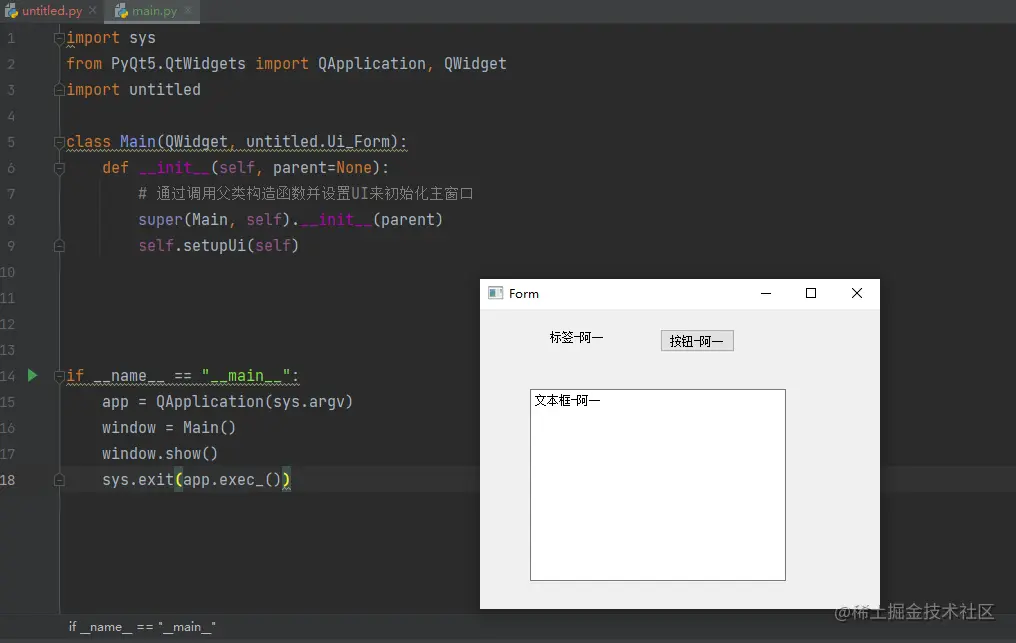Close the untitled.py tab
Image resolution: width=1016 pixels, height=643 pixels.
(93, 10)
